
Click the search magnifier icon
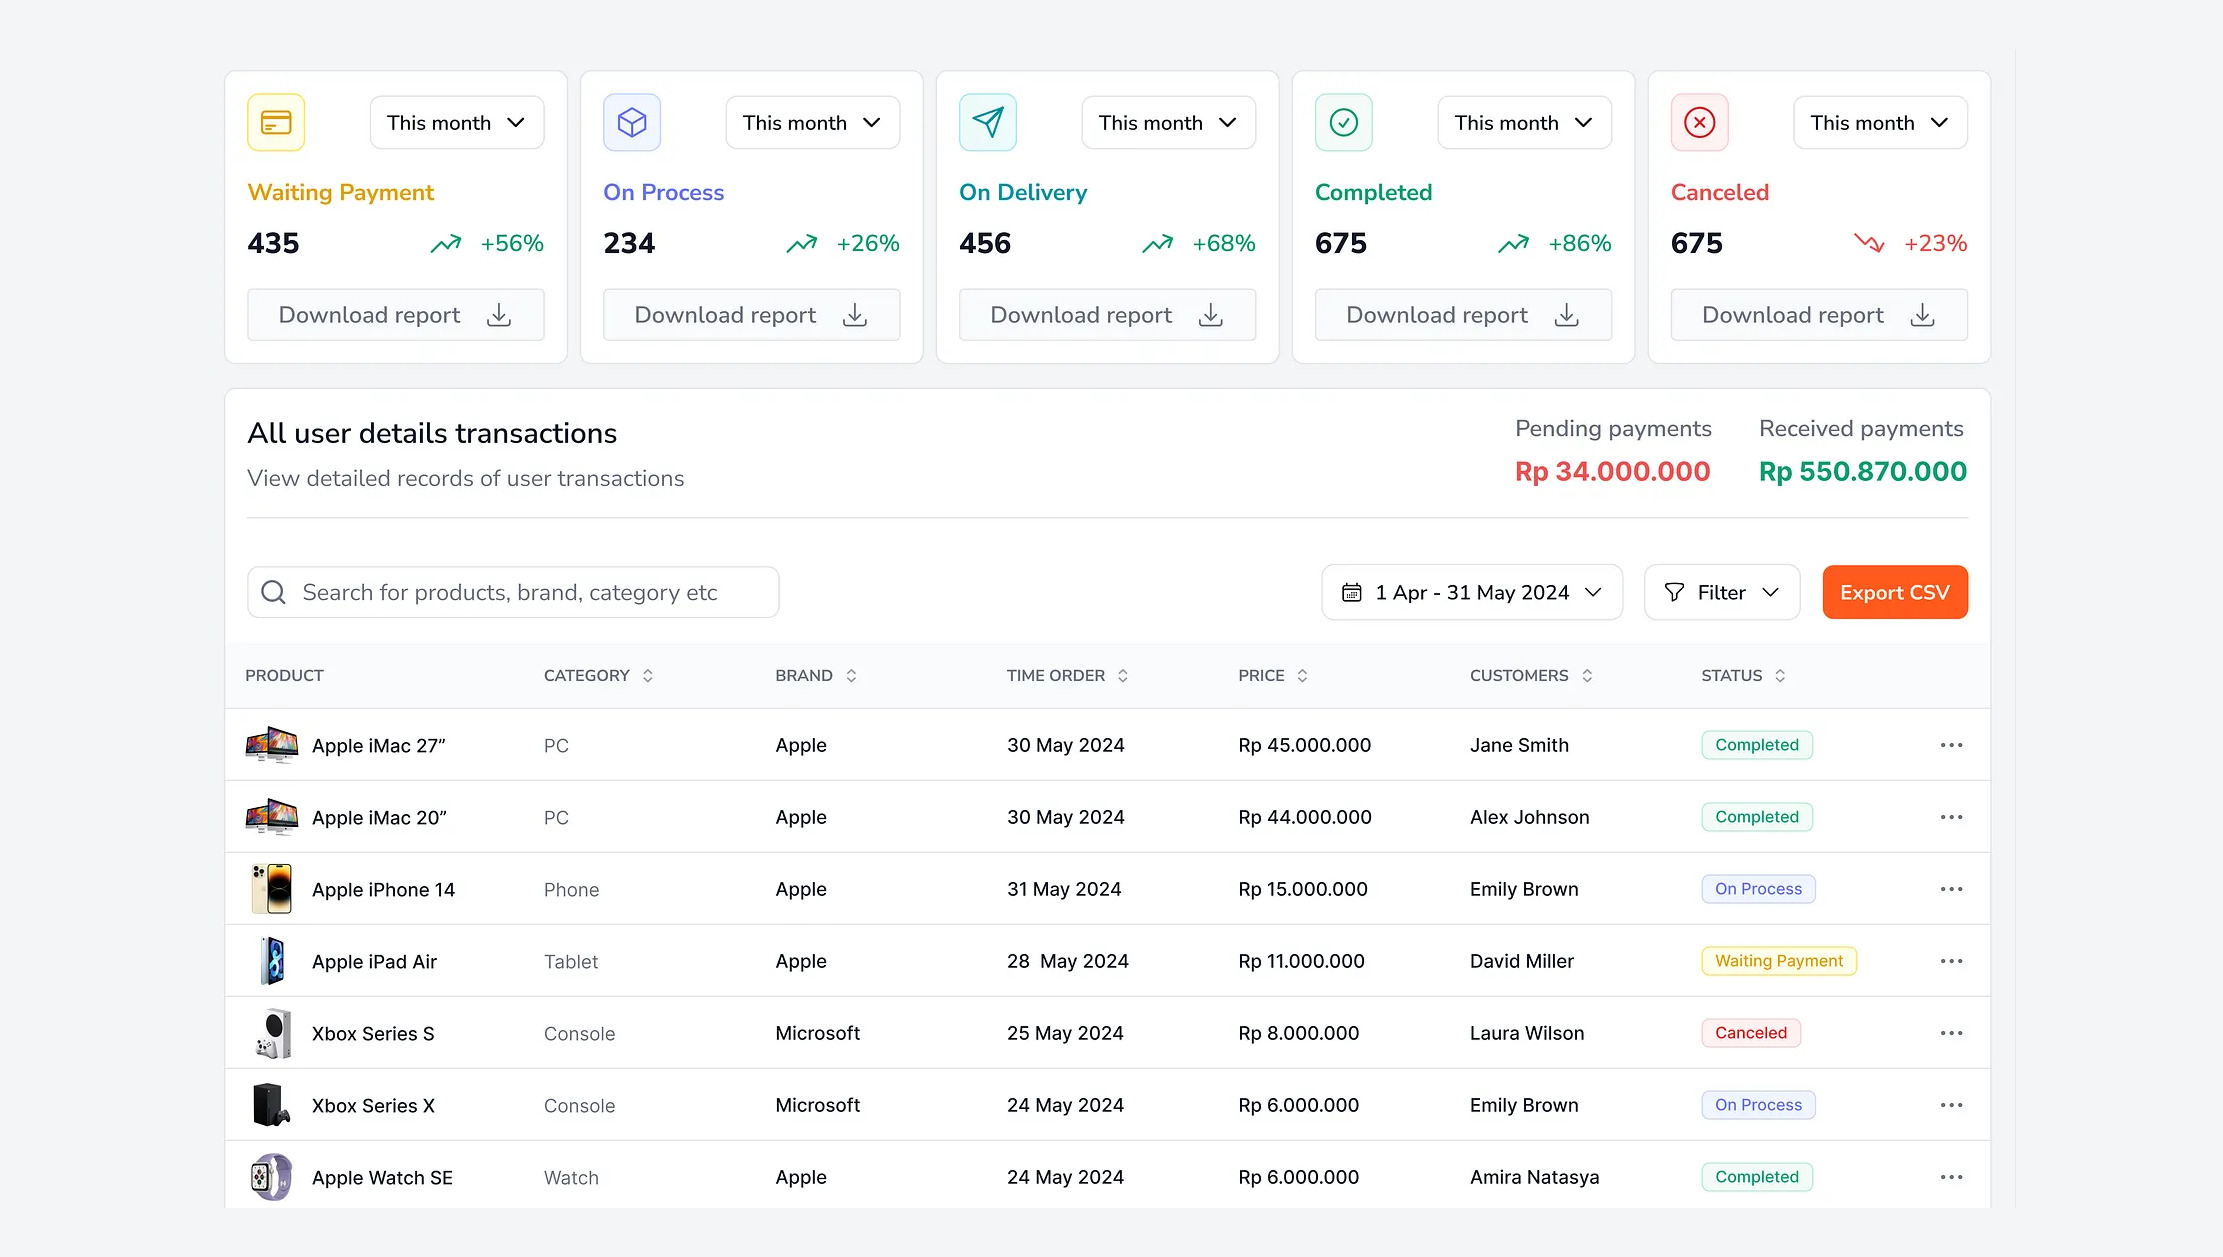point(273,592)
